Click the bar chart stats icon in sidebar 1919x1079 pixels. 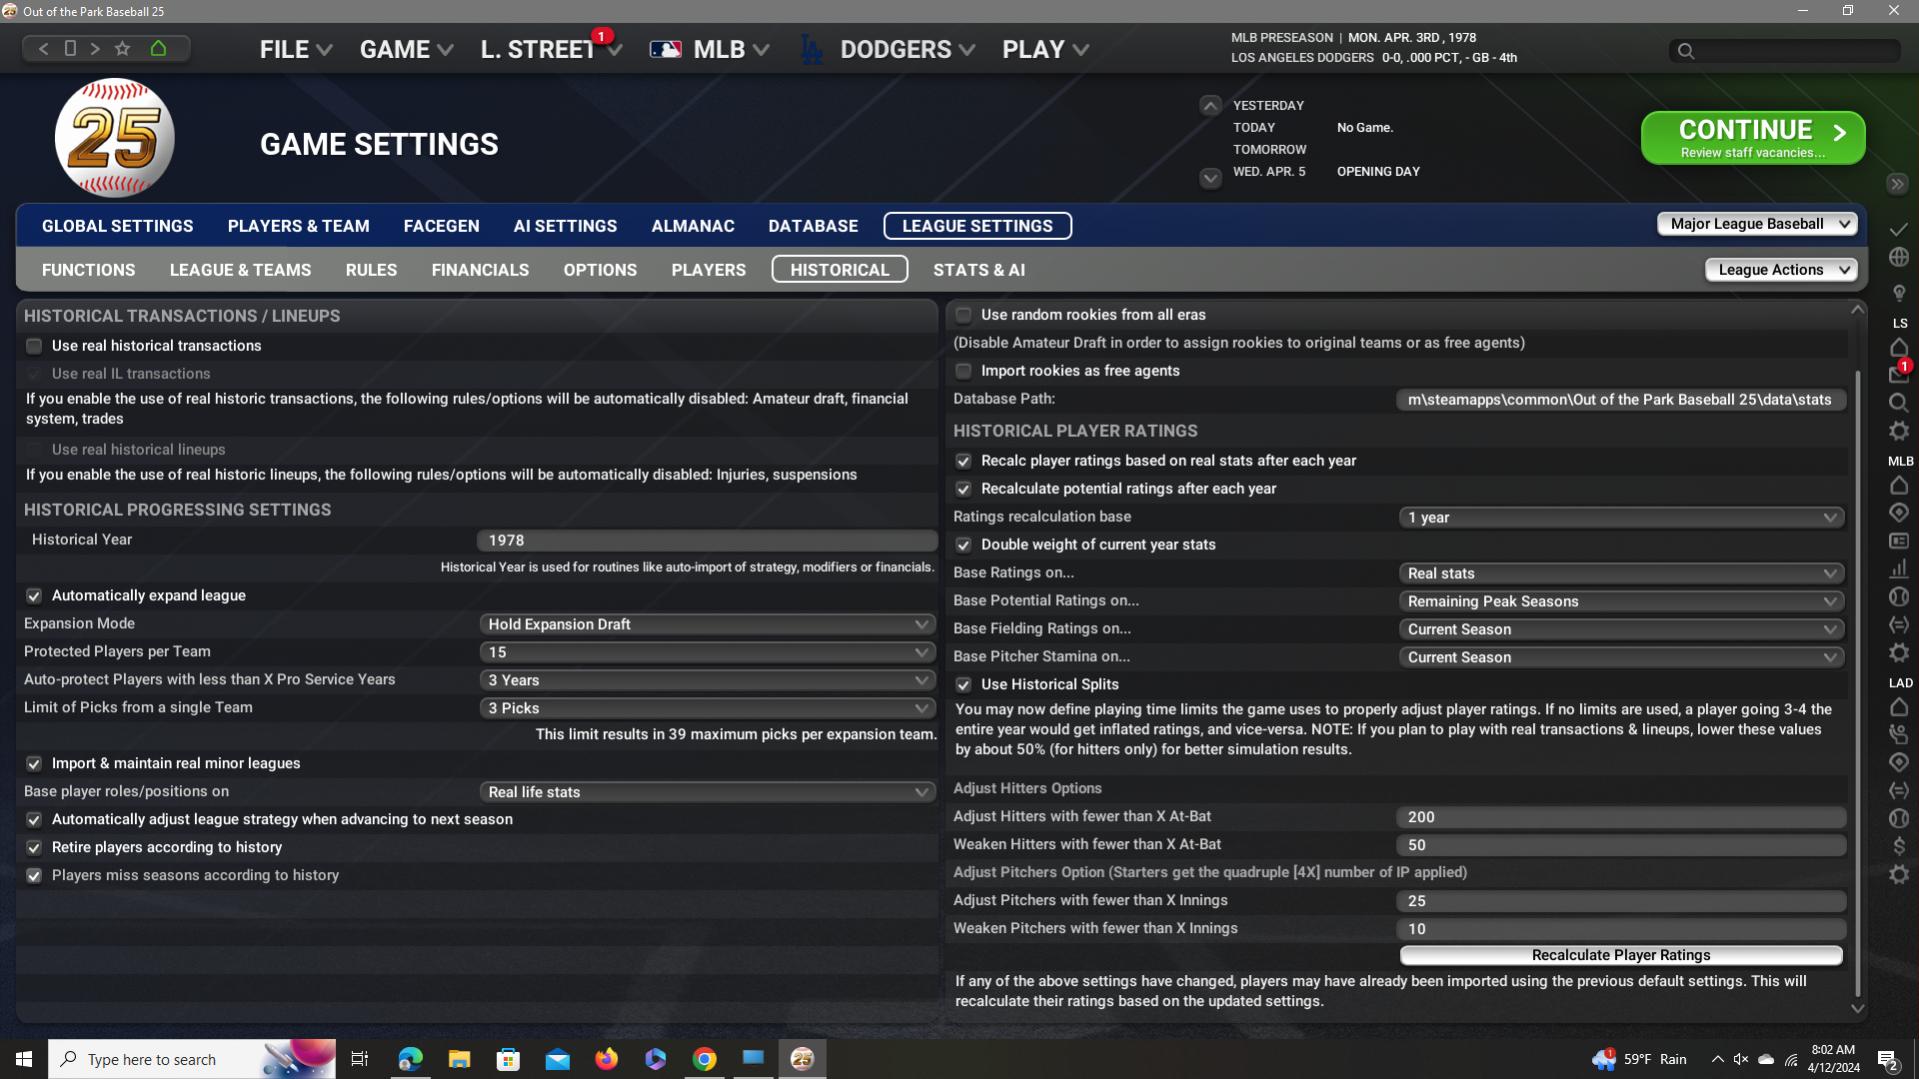1899,569
